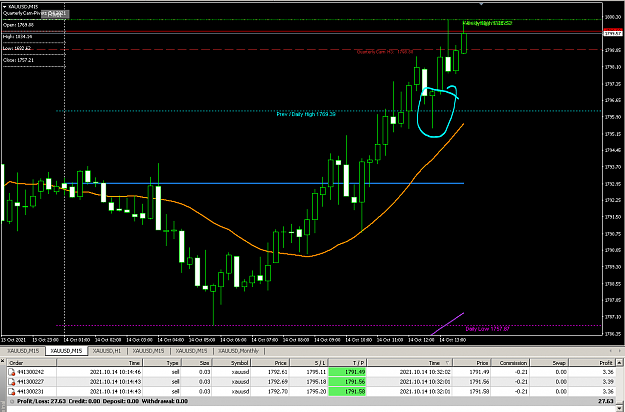
Task: Click the Prev. Daily High chart label
Action: click(306, 114)
